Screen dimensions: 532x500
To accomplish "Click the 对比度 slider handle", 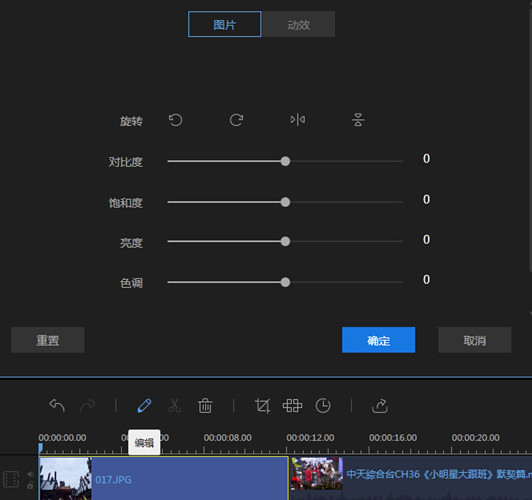I will [285, 161].
